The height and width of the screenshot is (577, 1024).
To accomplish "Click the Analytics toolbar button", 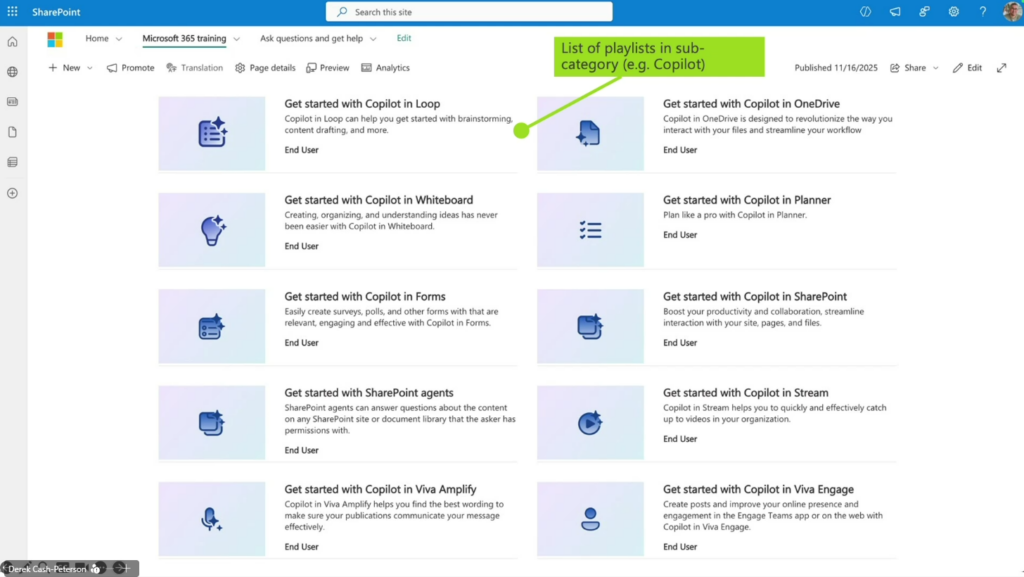I will click(385, 68).
